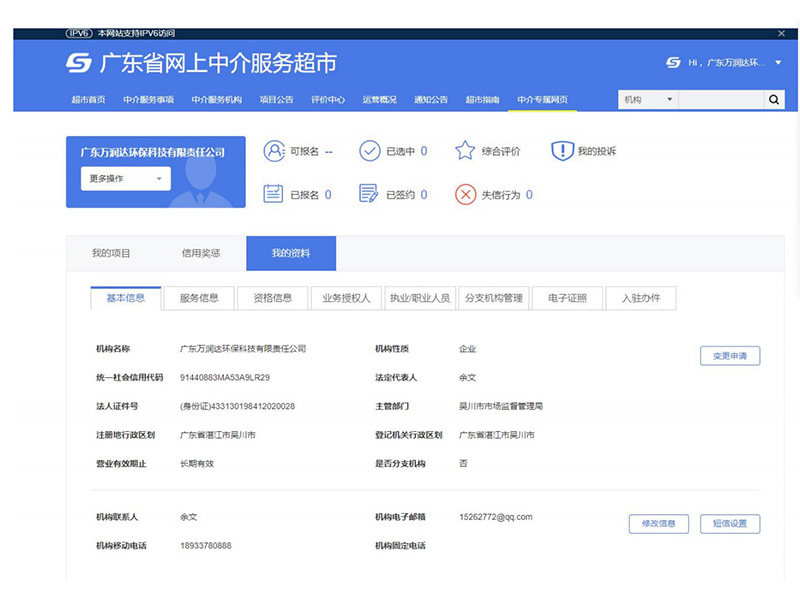The height and width of the screenshot is (600, 800).
Task: Click the 综合评价 star icon
Action: 465,151
